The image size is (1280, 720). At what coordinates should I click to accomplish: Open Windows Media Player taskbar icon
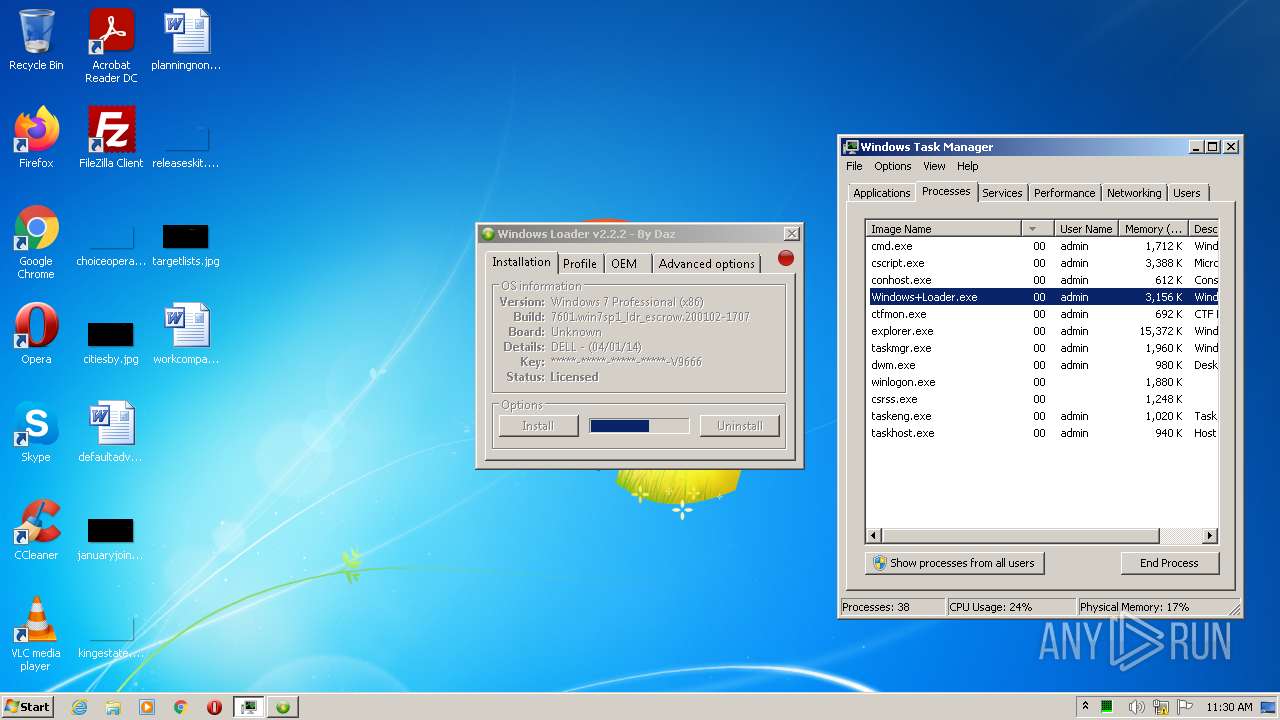click(147, 707)
